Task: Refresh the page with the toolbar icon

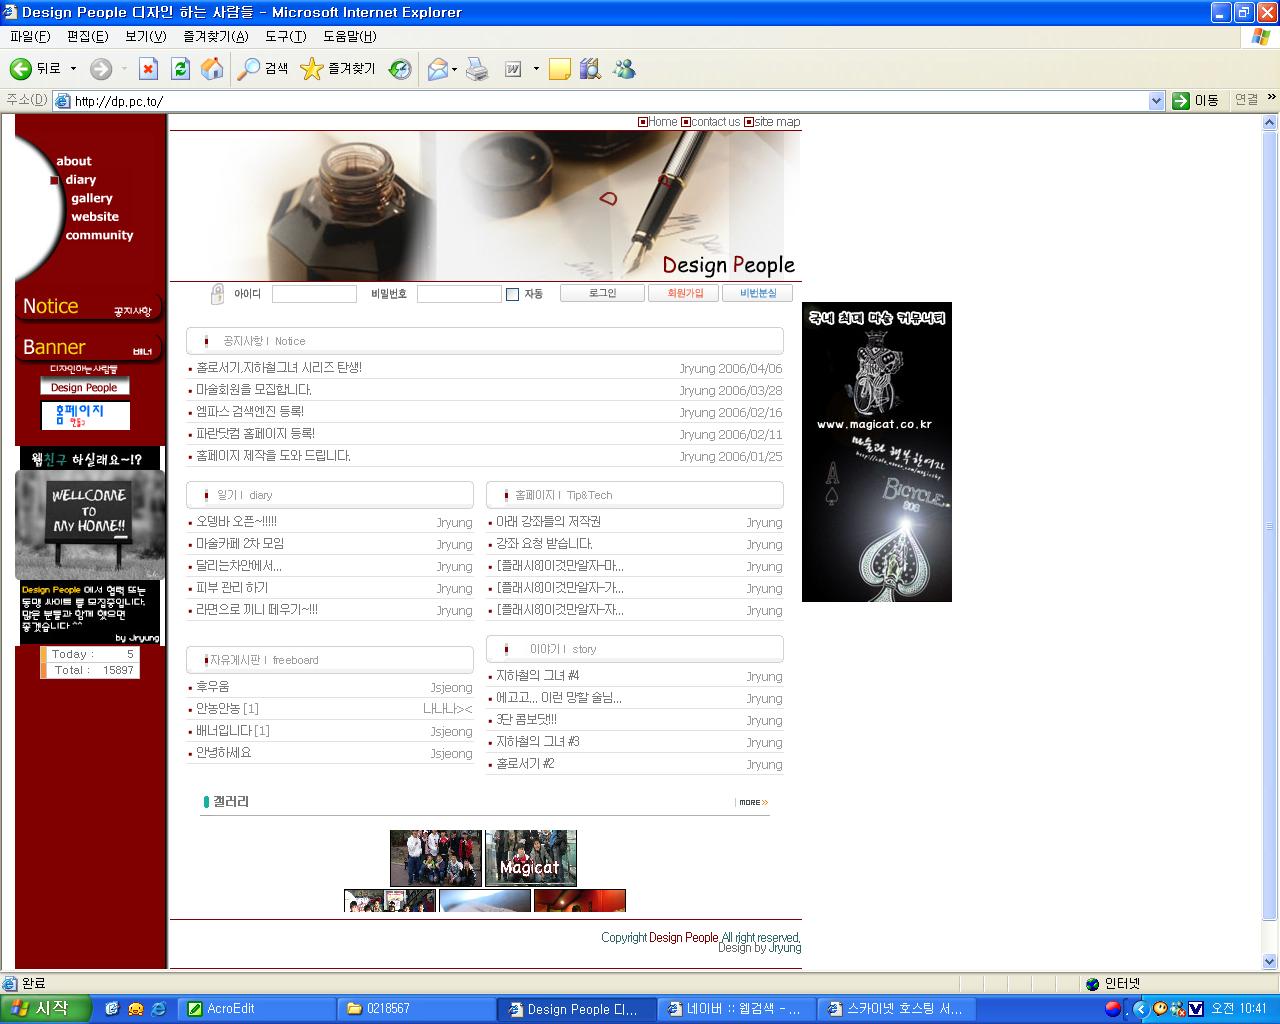Action: [x=180, y=69]
